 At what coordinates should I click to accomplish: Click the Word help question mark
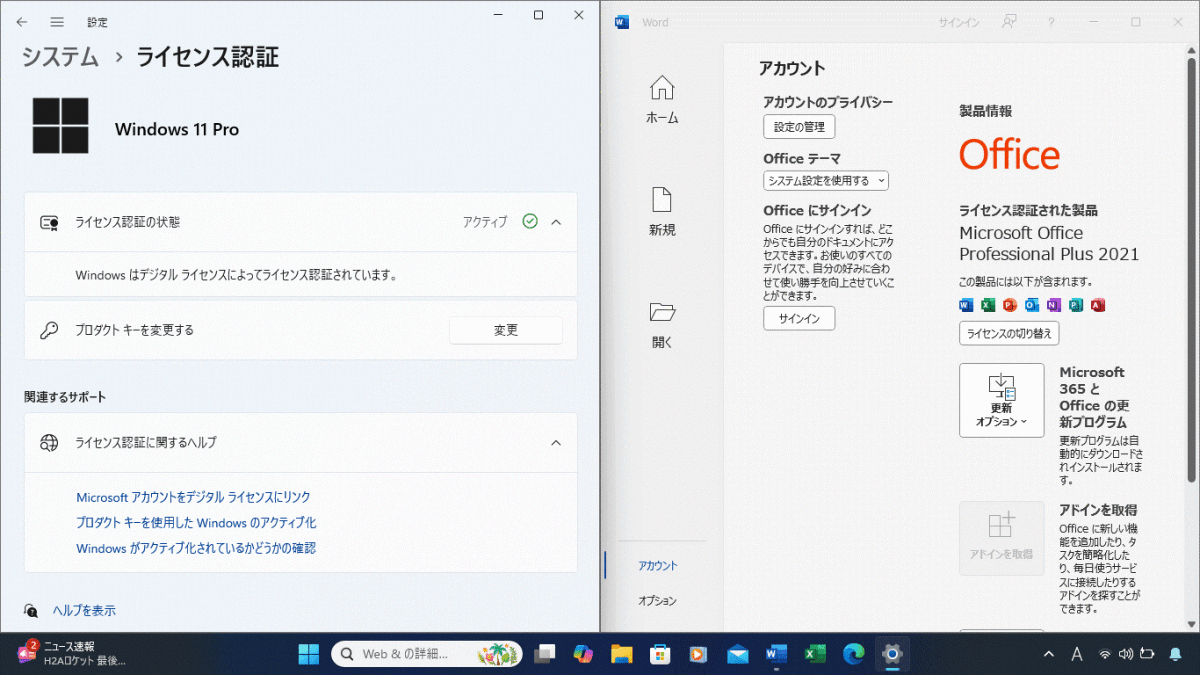(1051, 22)
